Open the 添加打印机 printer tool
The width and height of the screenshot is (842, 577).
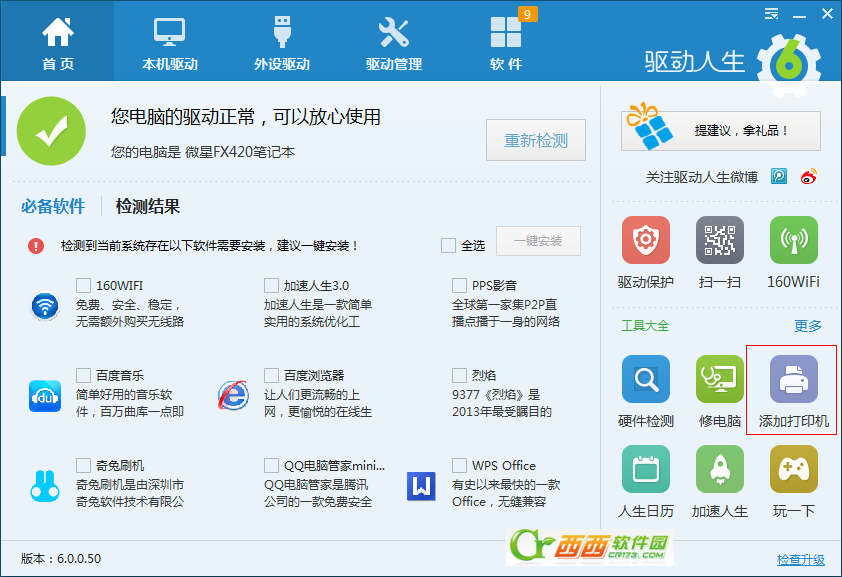tap(794, 379)
